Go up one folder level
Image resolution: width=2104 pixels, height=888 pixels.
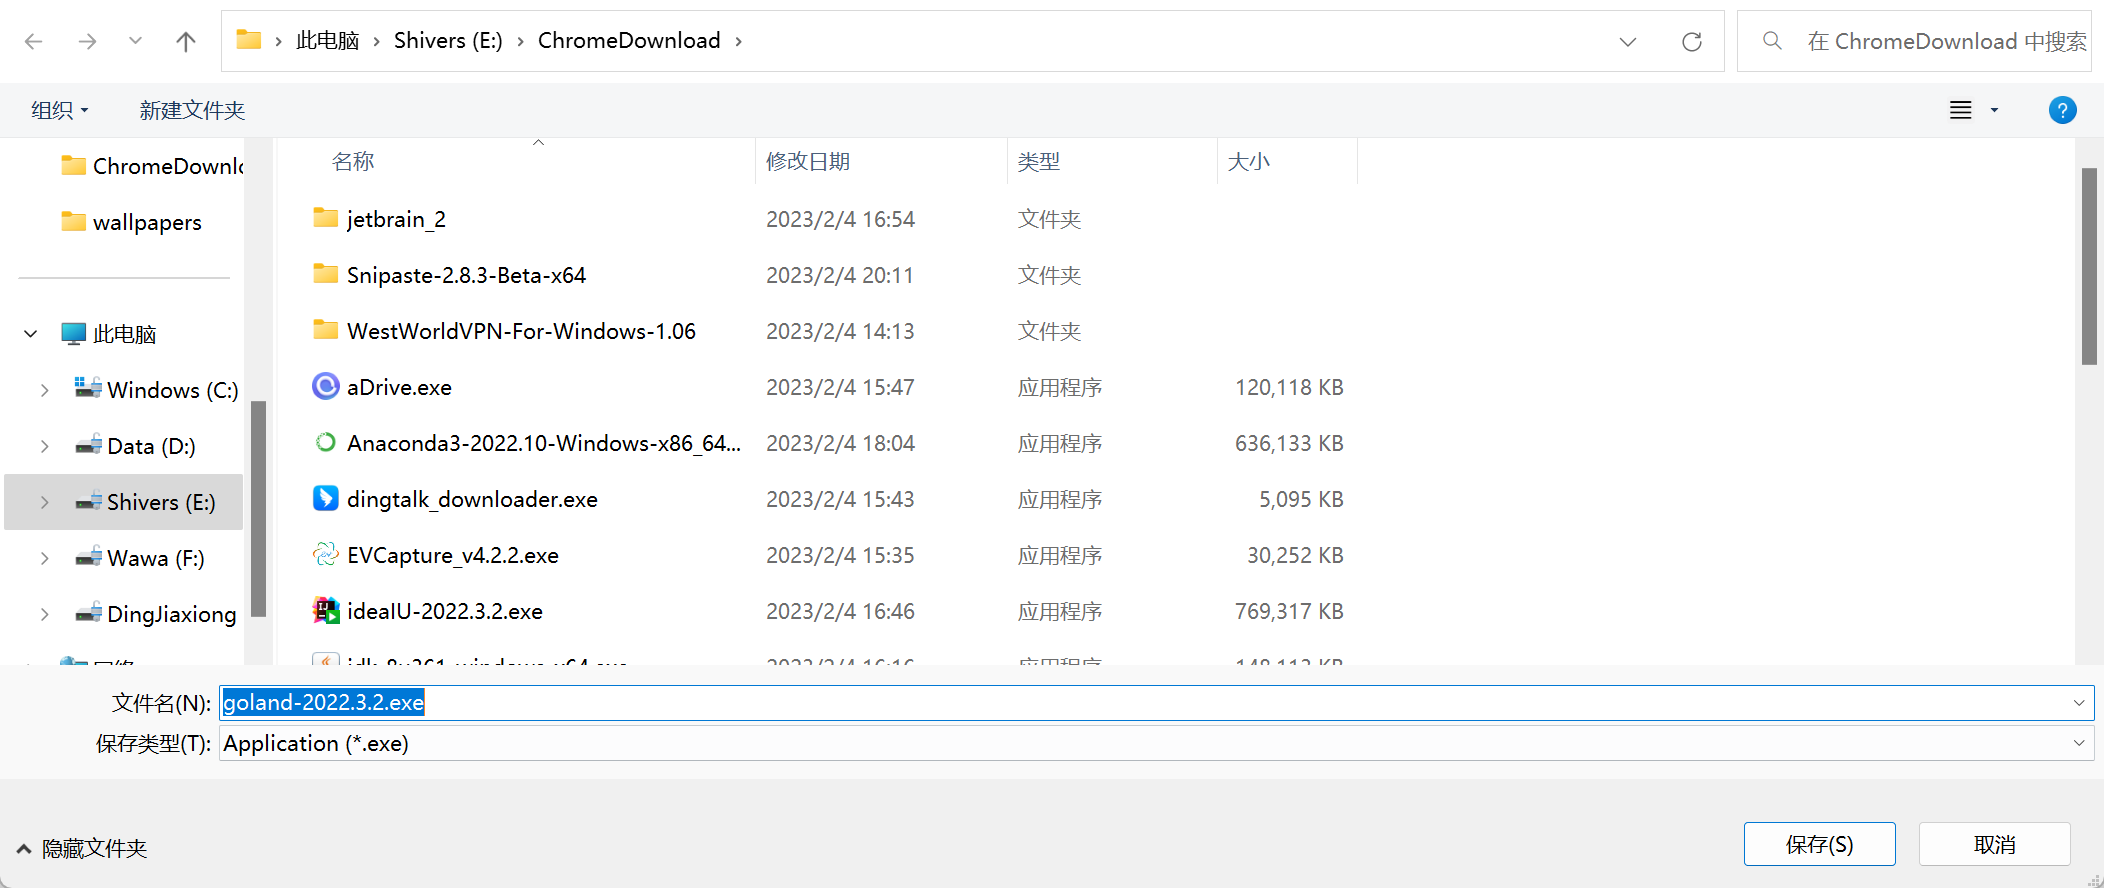(185, 41)
